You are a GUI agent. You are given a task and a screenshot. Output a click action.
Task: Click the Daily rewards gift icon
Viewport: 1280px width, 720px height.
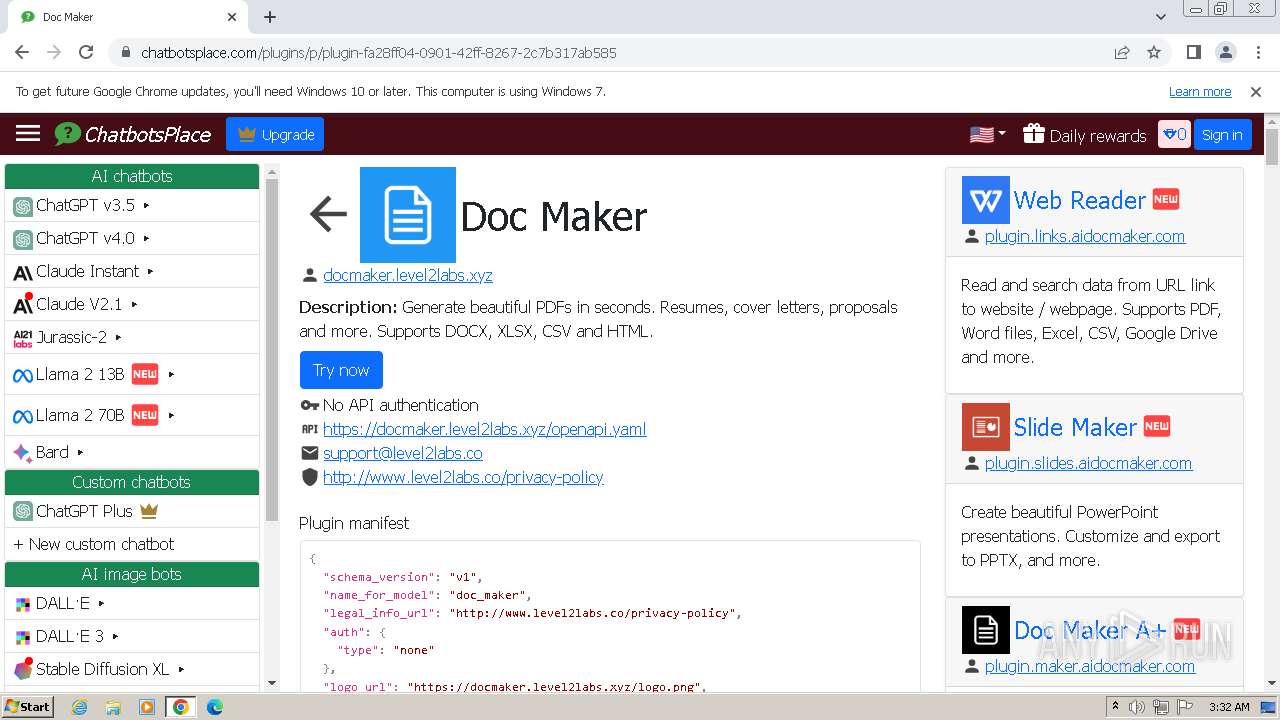[x=1034, y=134]
